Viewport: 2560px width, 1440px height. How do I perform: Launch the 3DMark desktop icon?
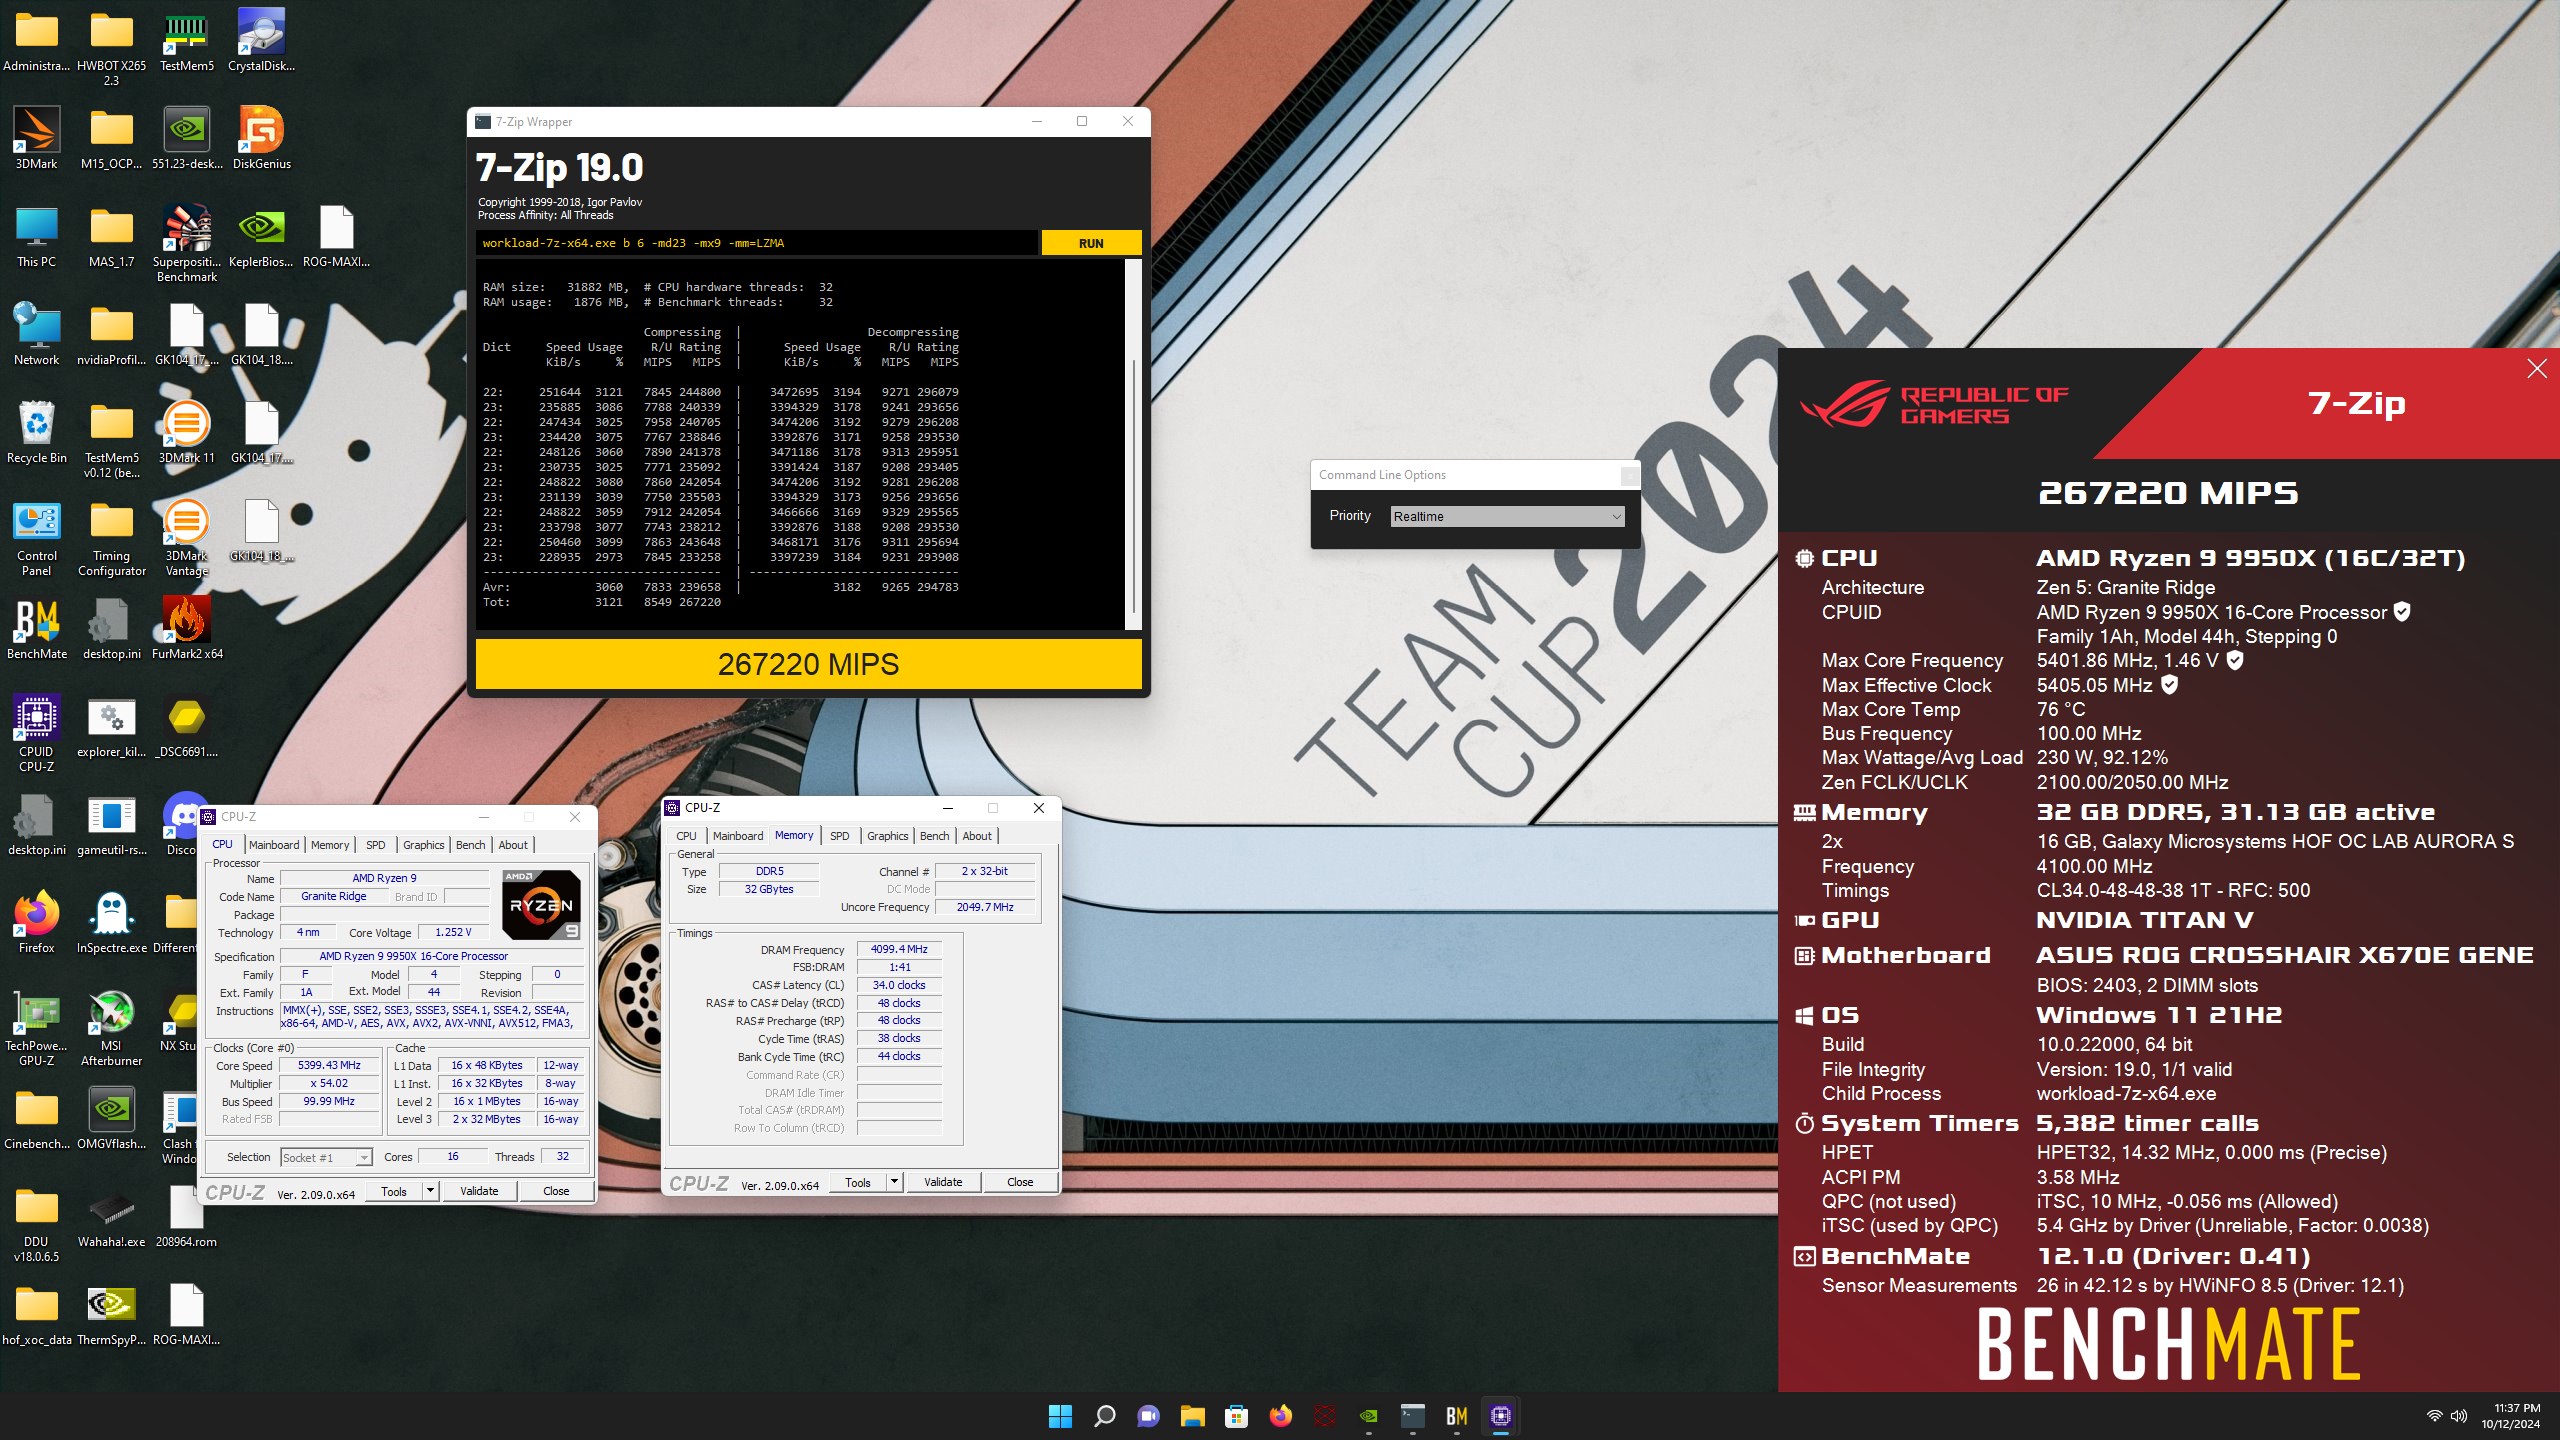(37, 140)
